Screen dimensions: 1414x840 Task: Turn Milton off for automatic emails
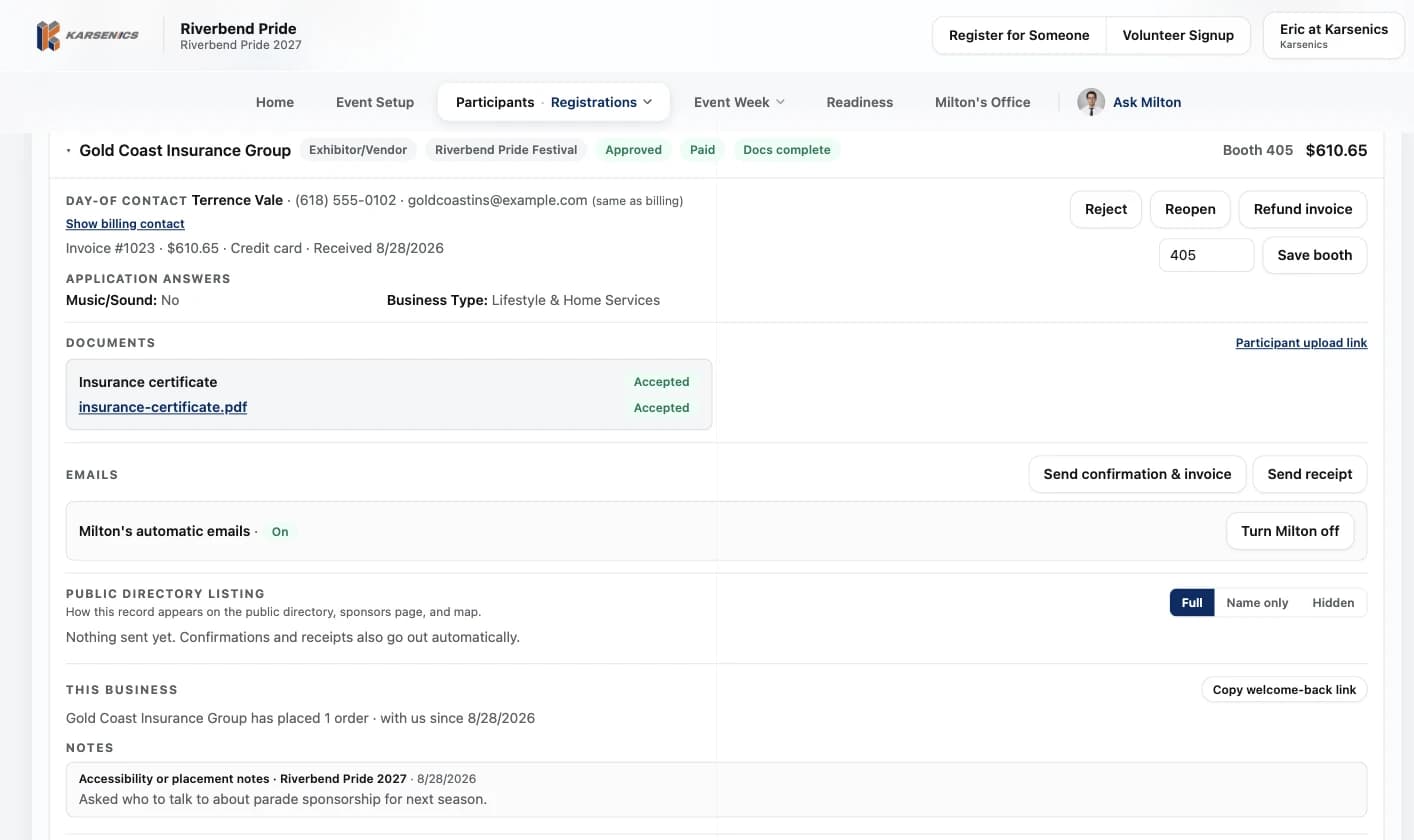(x=1290, y=531)
